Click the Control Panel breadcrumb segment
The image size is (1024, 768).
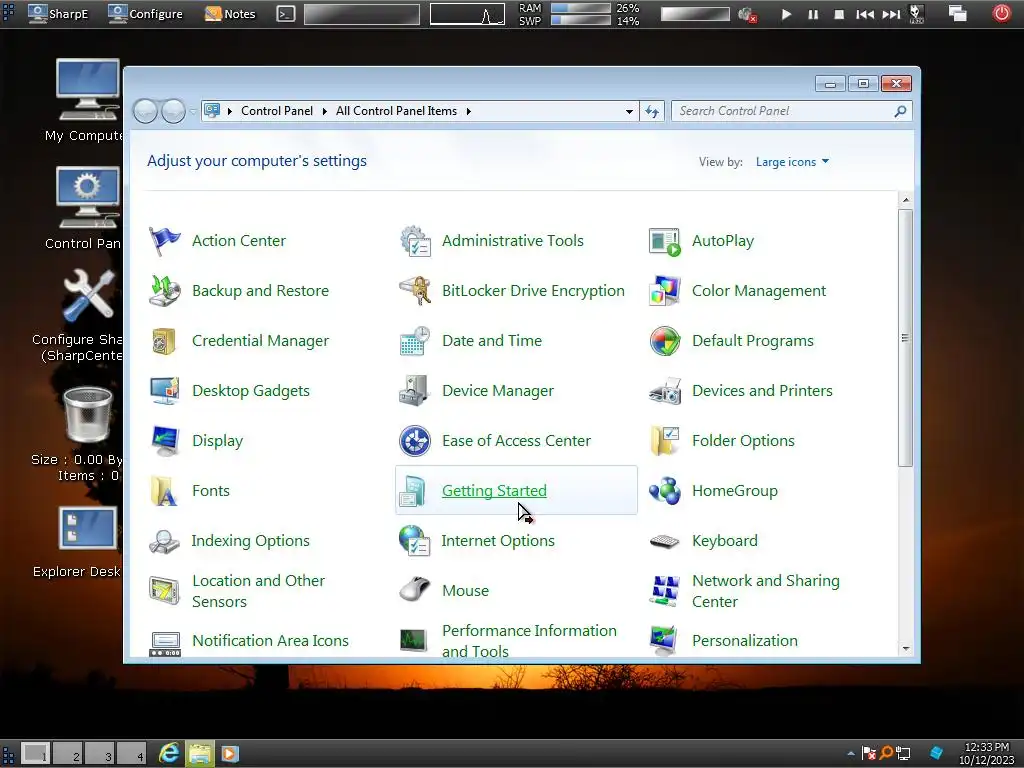point(277,111)
